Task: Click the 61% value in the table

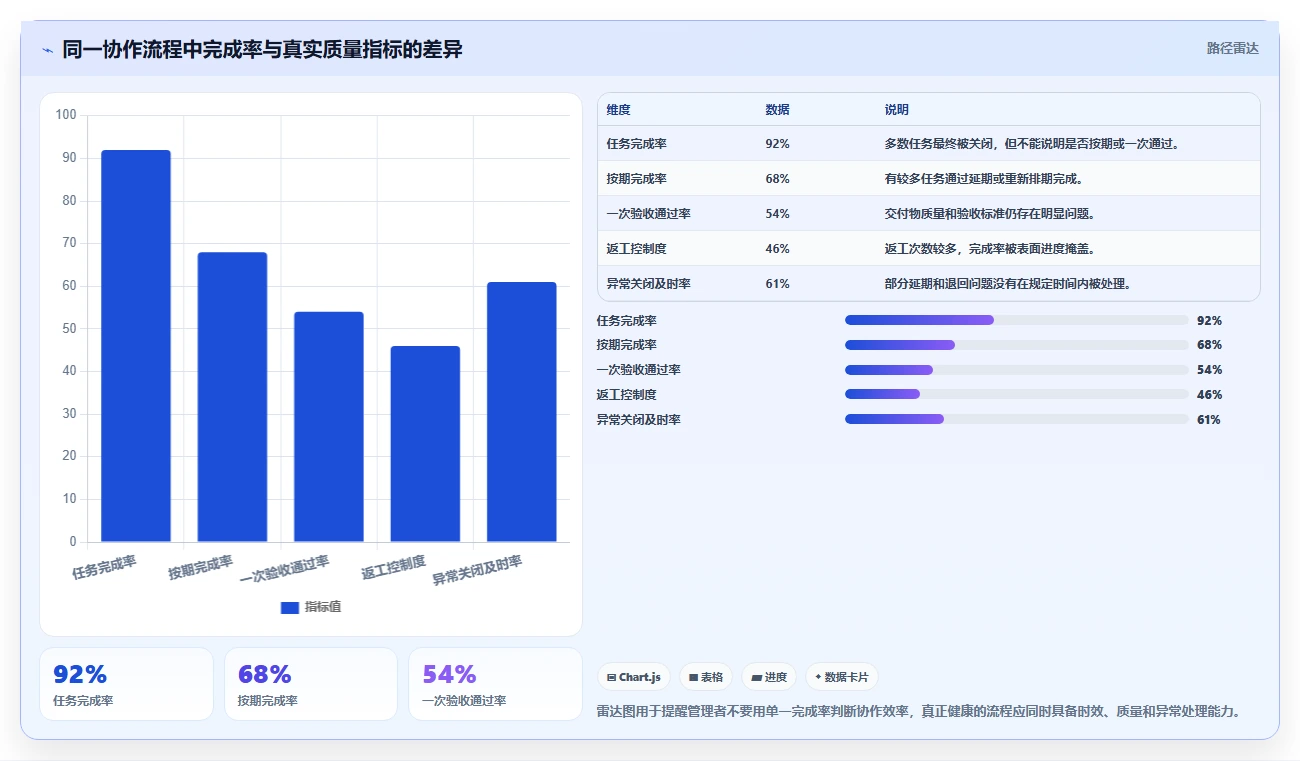Action: [x=777, y=284]
